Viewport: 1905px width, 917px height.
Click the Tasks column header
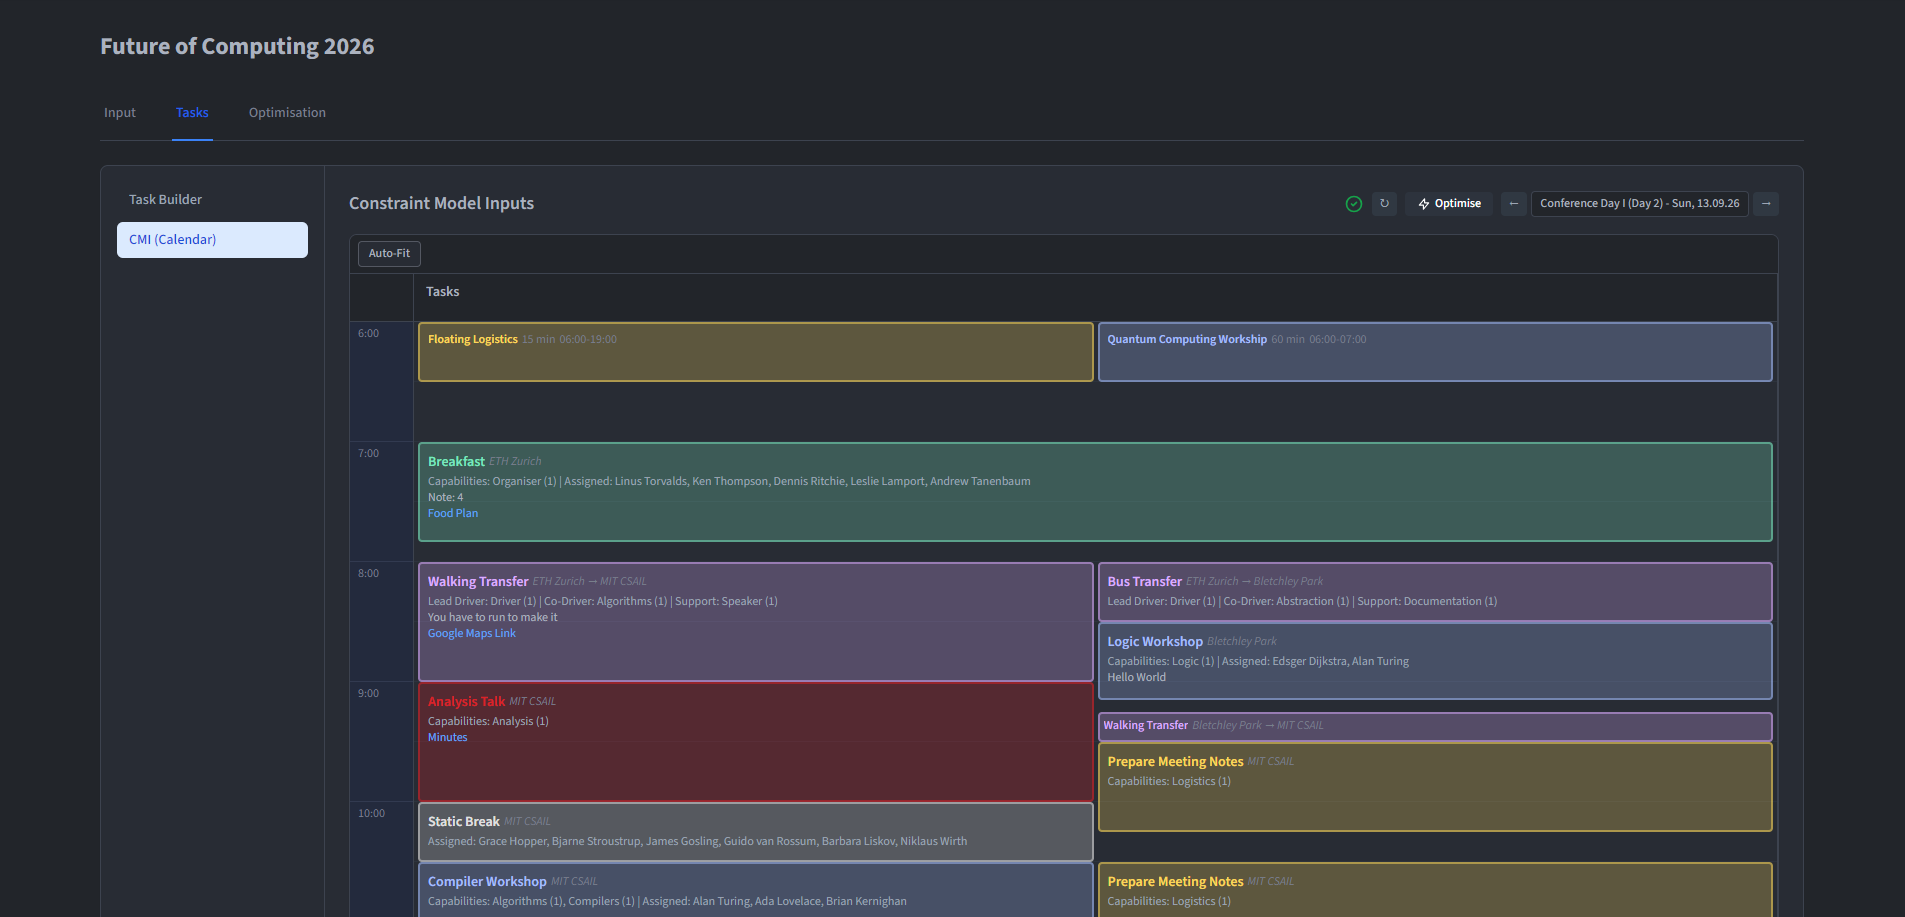(443, 292)
